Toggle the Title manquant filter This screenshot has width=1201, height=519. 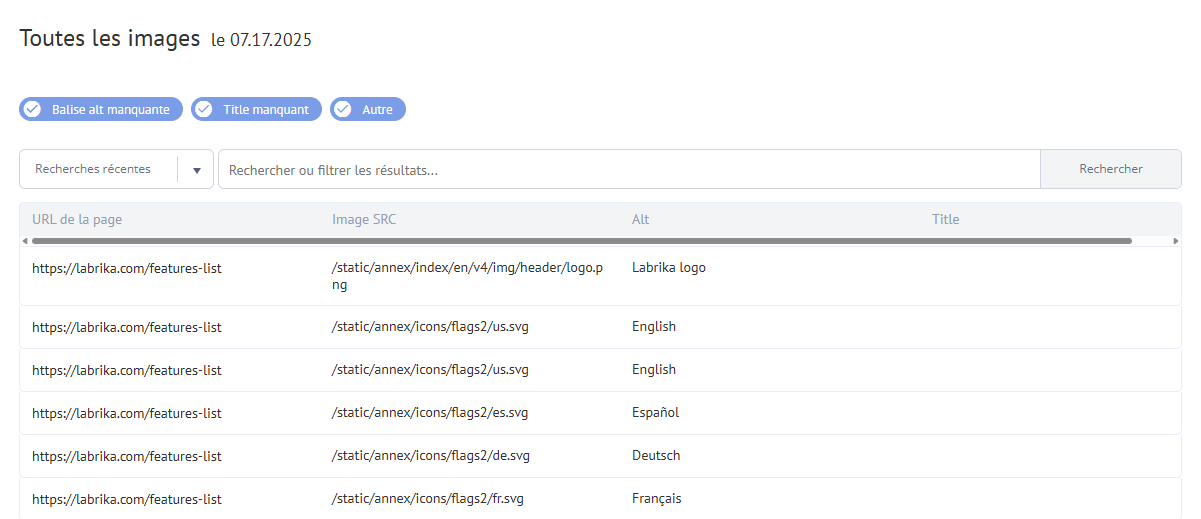256,109
